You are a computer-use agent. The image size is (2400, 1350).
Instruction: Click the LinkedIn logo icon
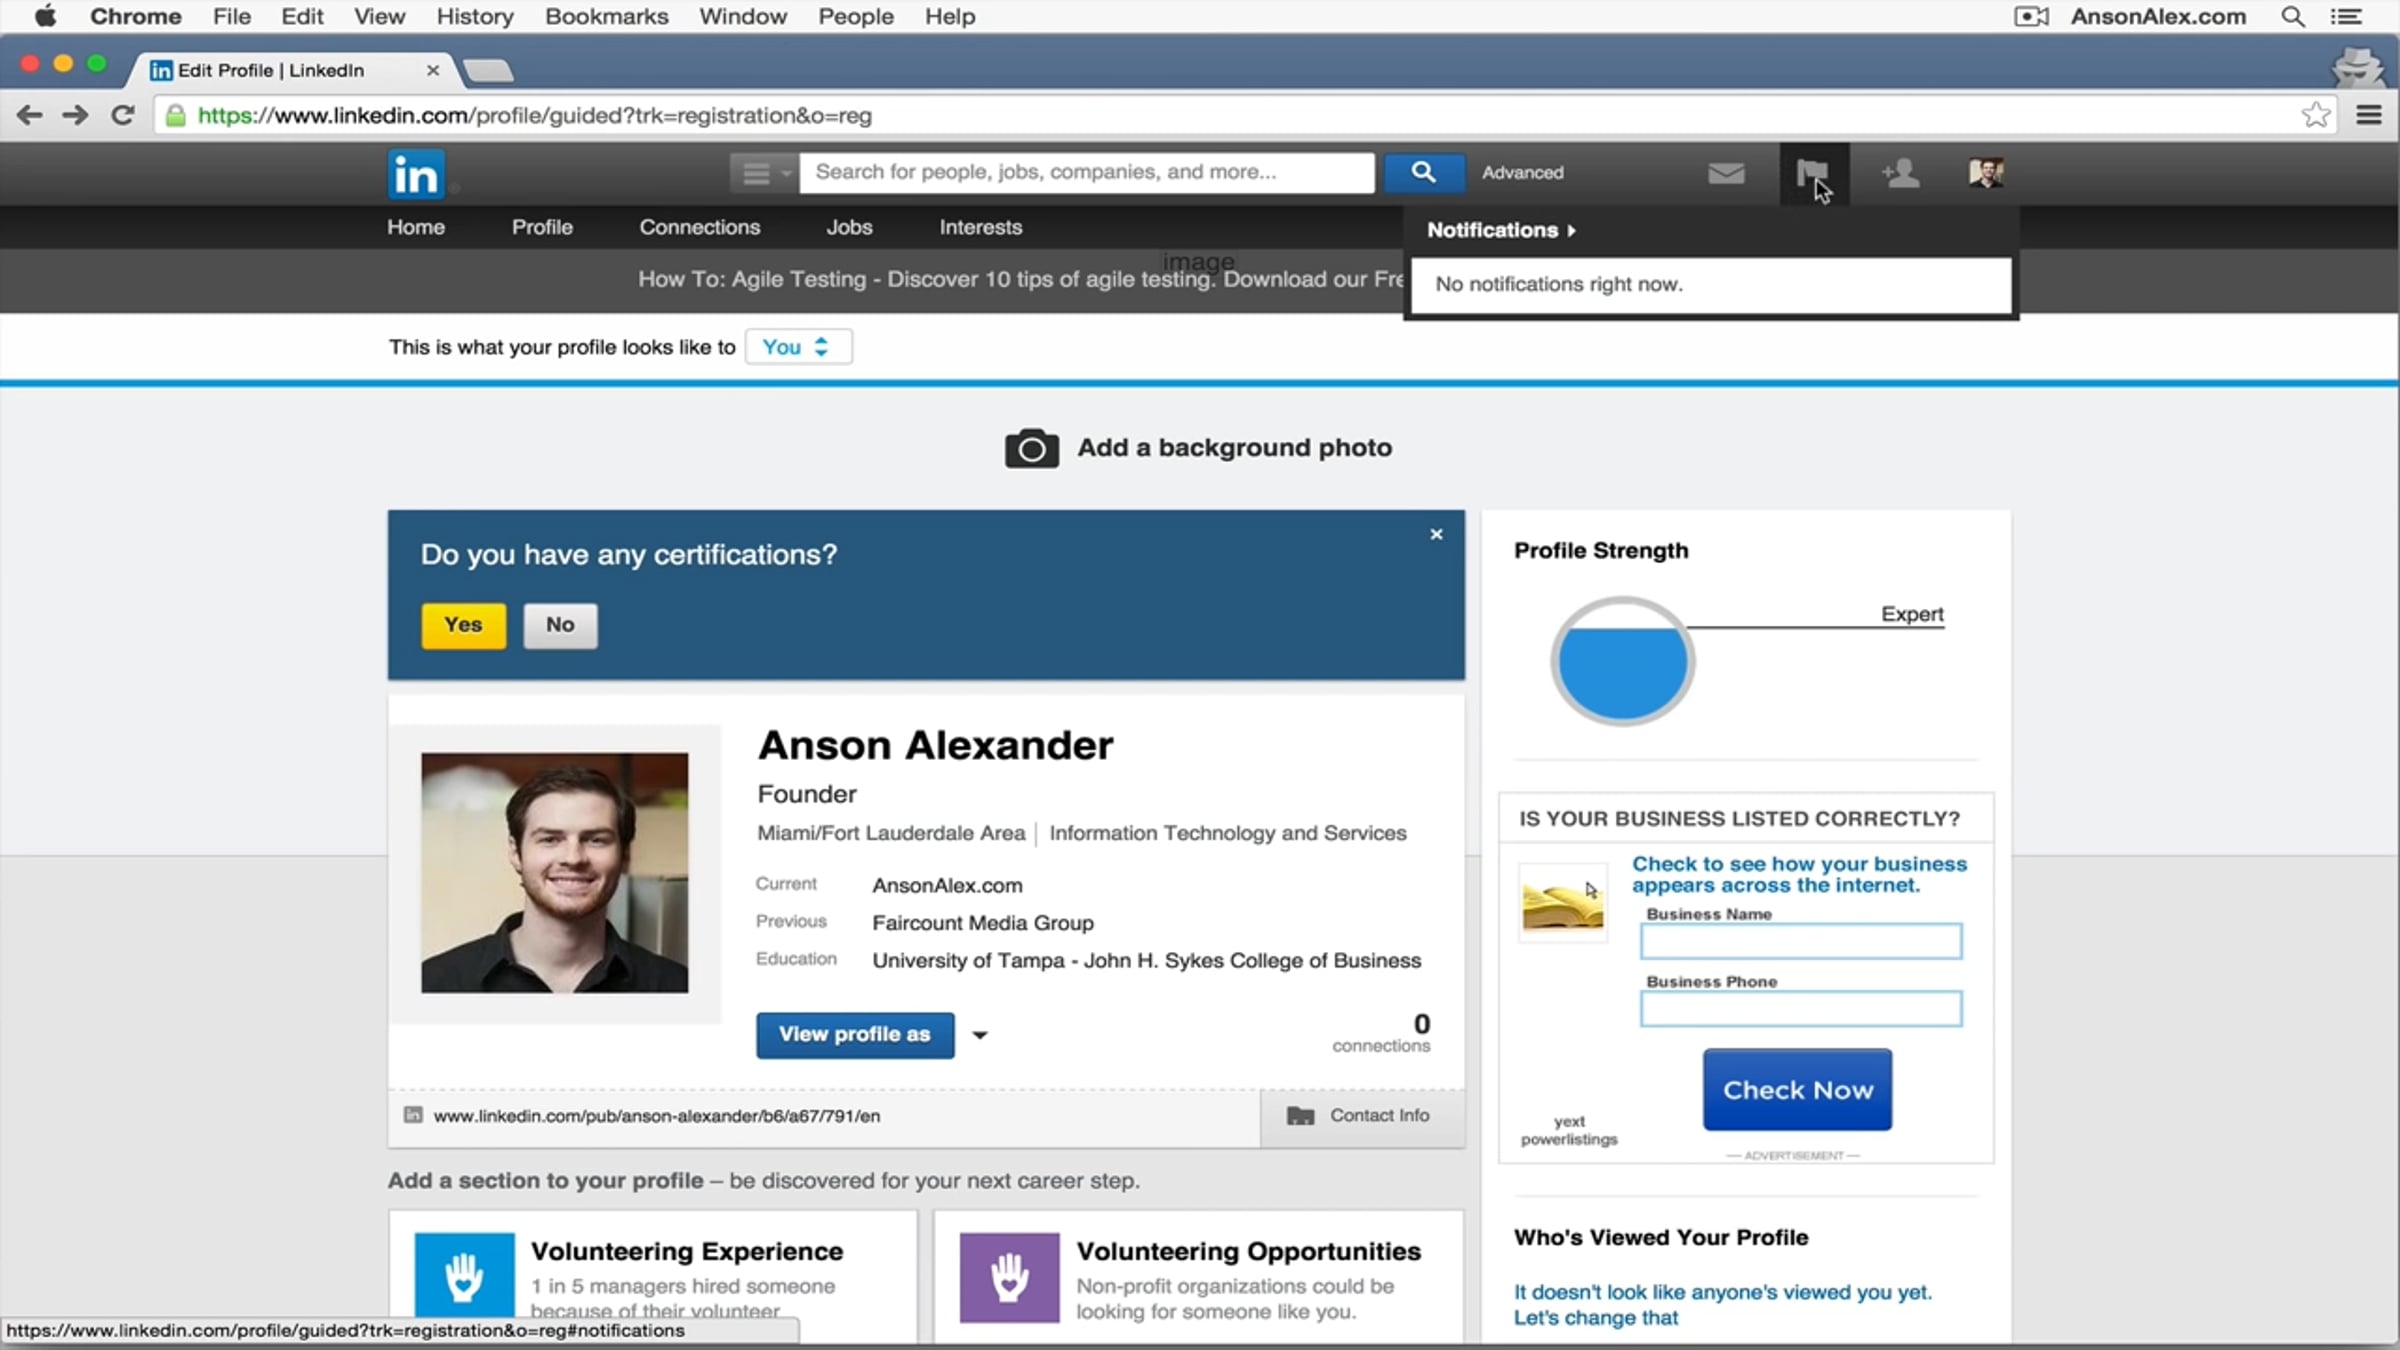click(414, 175)
